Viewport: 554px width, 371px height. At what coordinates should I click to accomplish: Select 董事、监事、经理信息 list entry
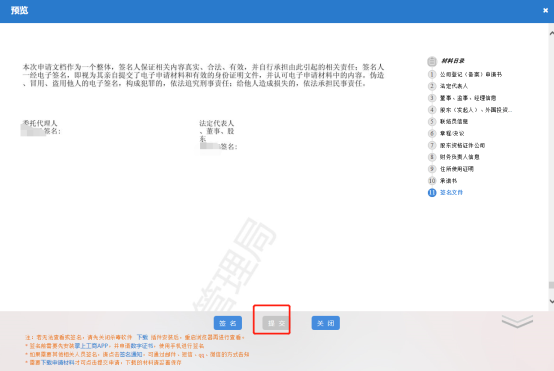(468, 98)
